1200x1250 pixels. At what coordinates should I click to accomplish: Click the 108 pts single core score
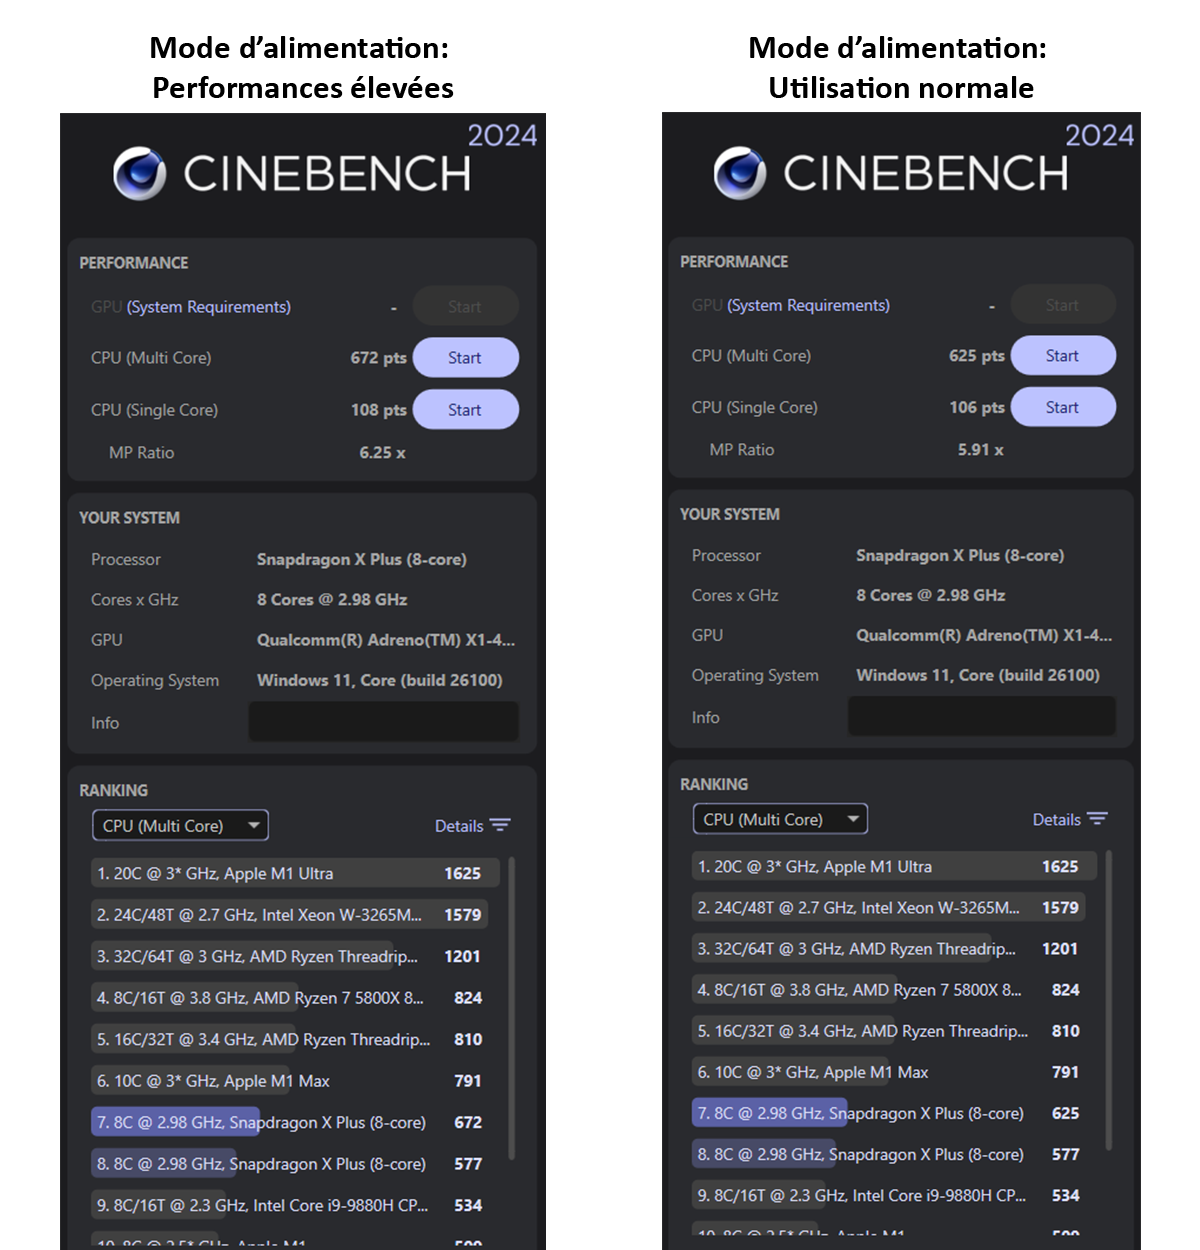[x=378, y=409]
